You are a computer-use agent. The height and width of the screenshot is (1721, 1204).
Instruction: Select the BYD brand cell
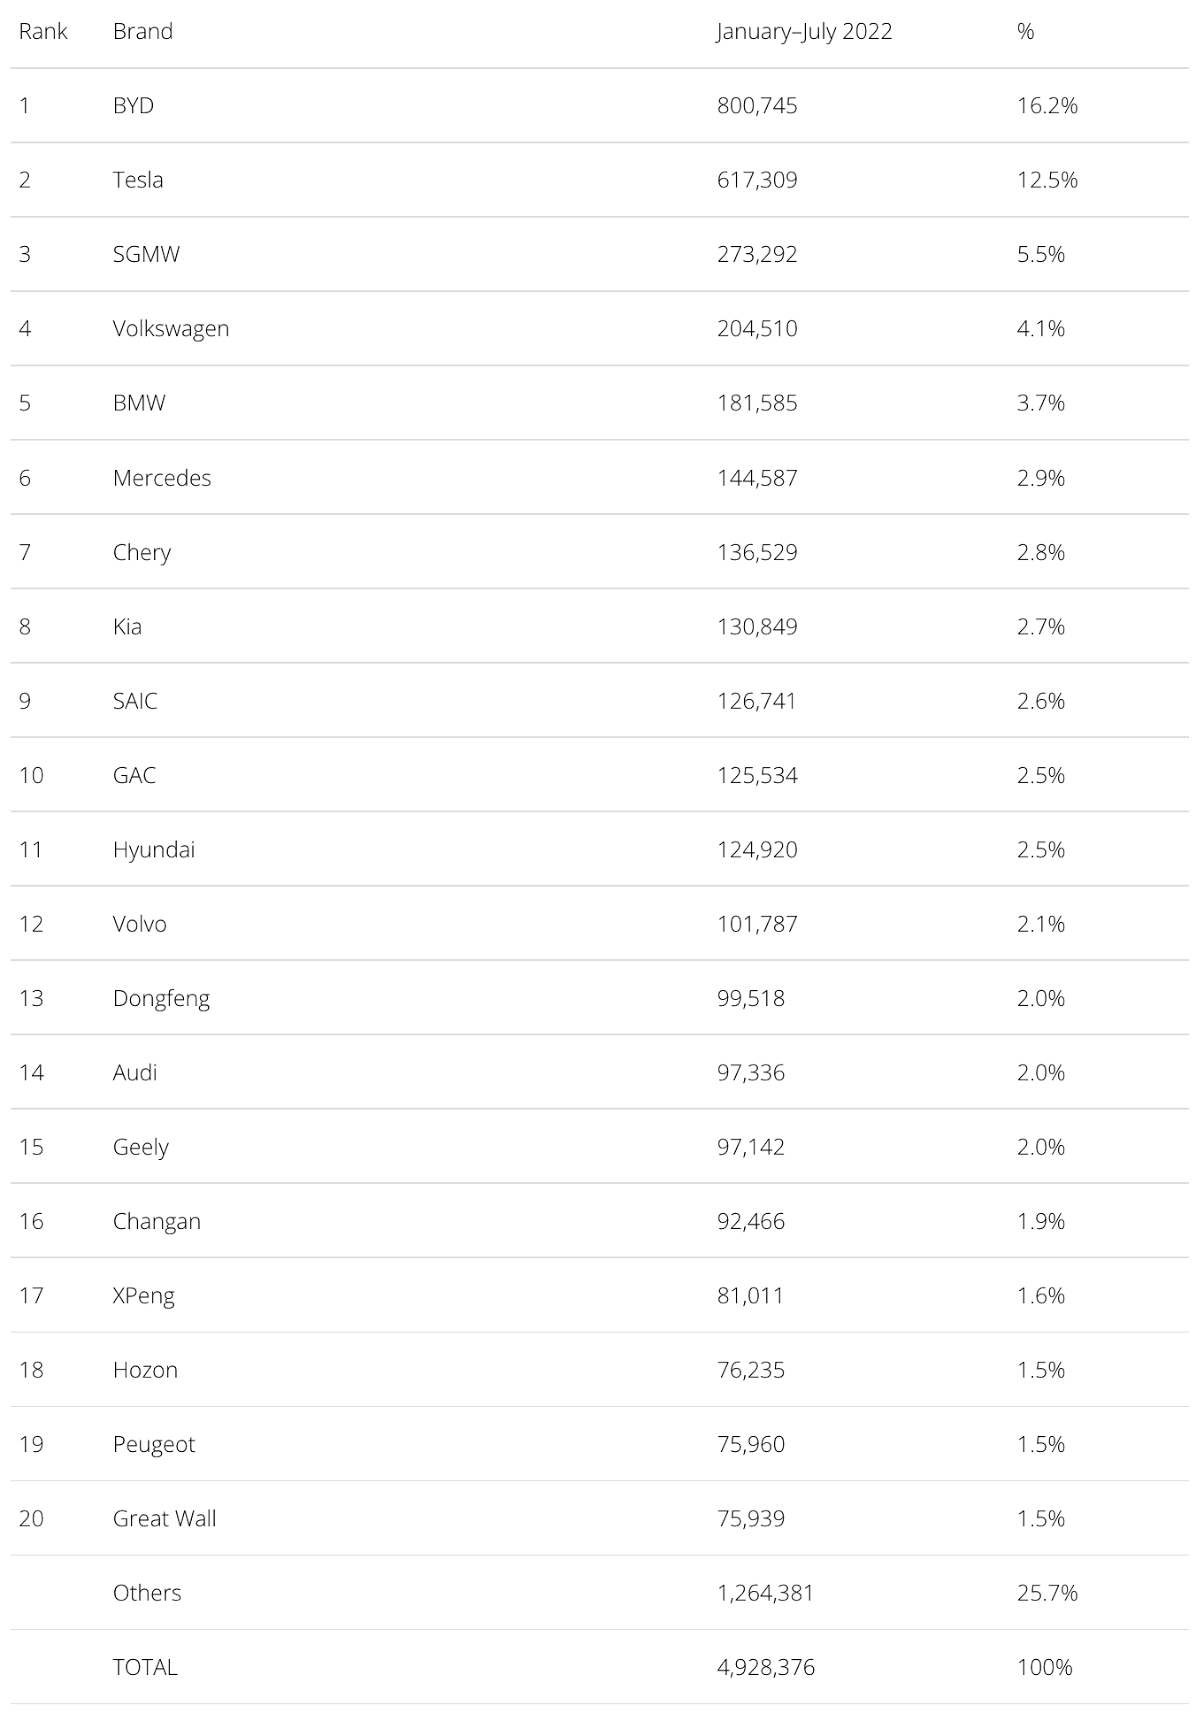pyautogui.click(x=133, y=105)
